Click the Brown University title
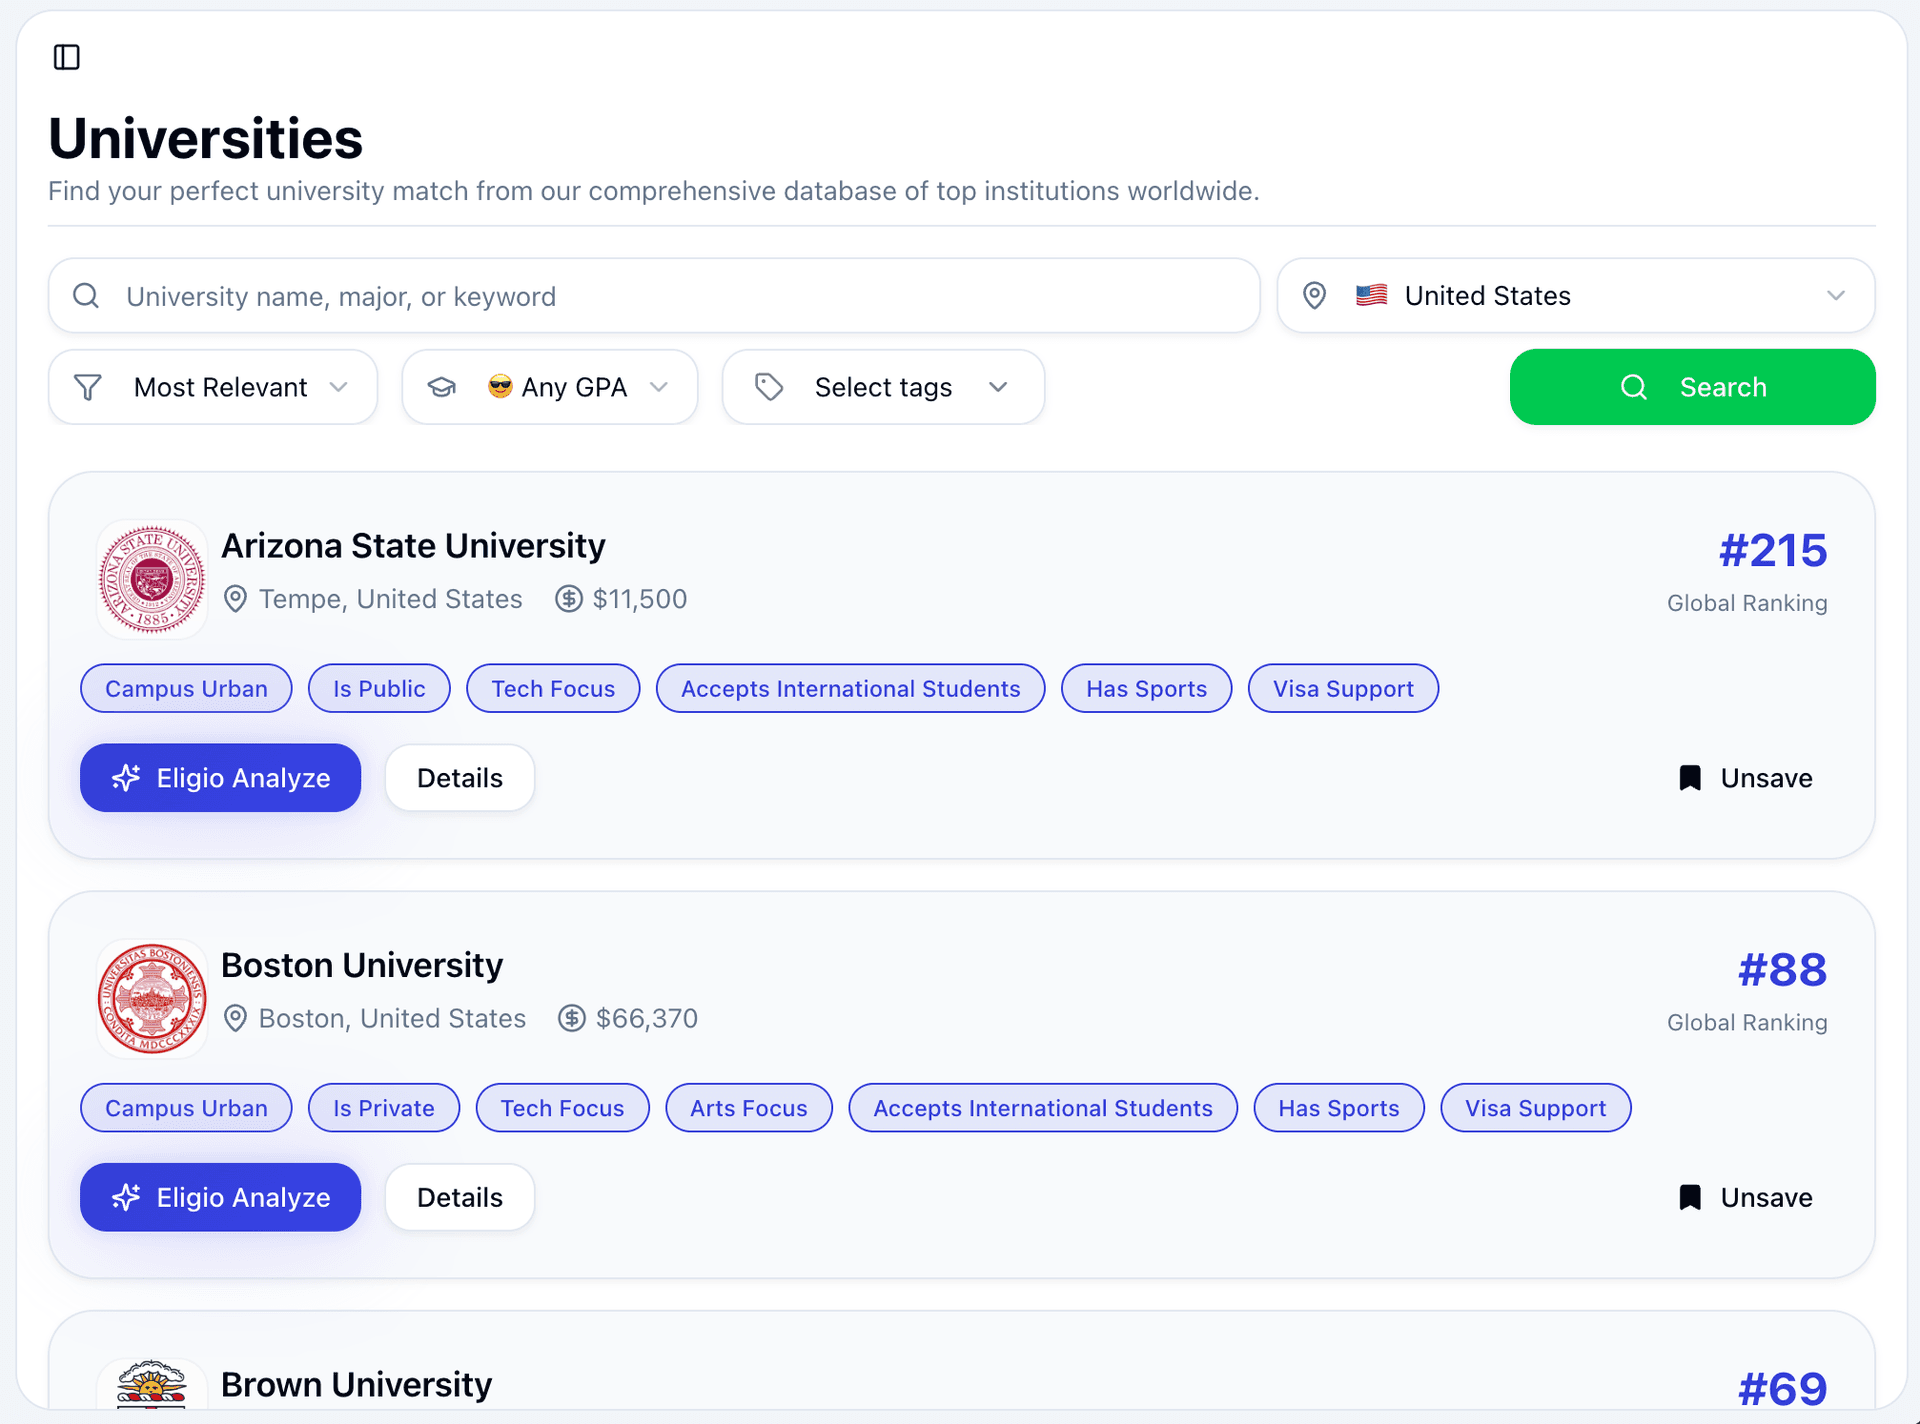 [x=356, y=1385]
